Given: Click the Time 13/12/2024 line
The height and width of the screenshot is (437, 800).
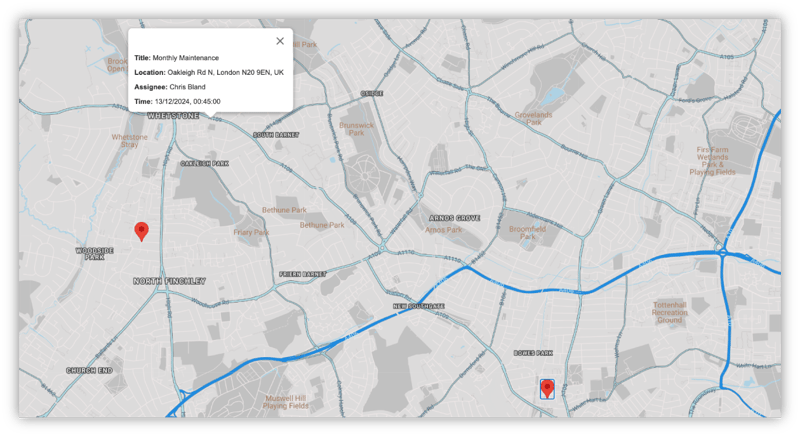Looking at the screenshot, I should 178,101.
